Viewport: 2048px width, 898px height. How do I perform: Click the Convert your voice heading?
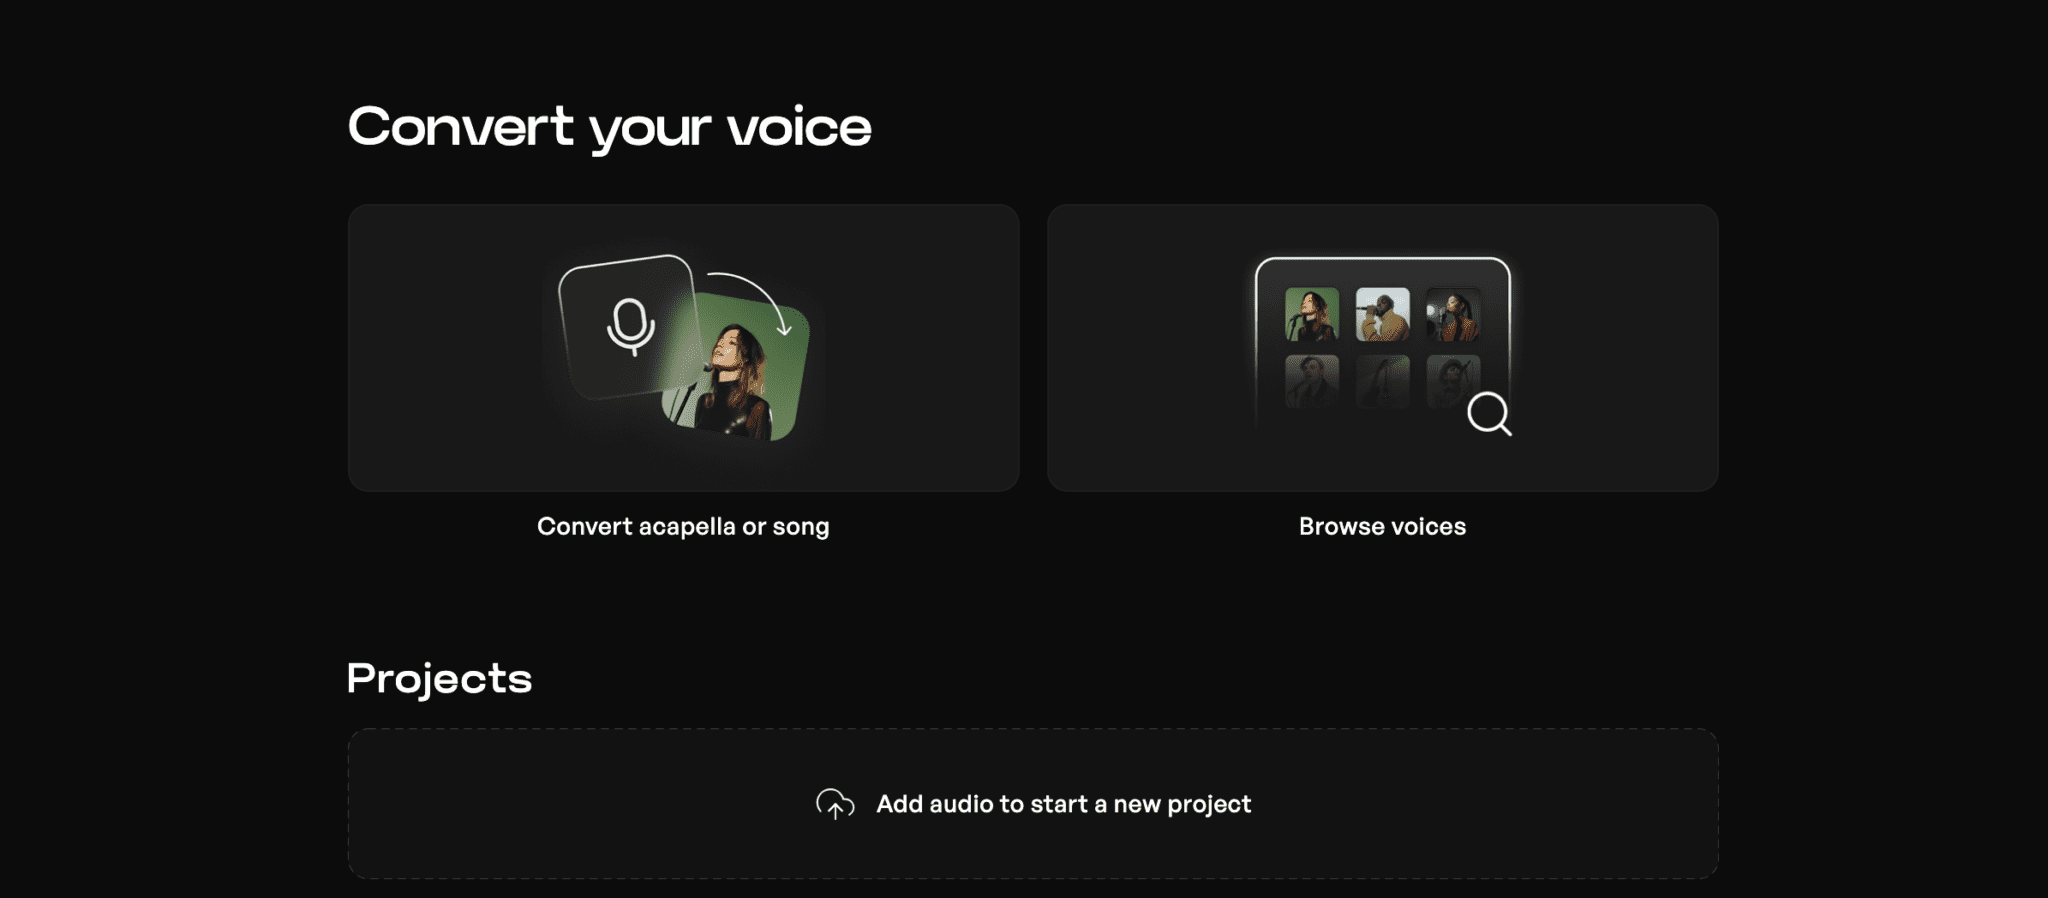pos(610,125)
